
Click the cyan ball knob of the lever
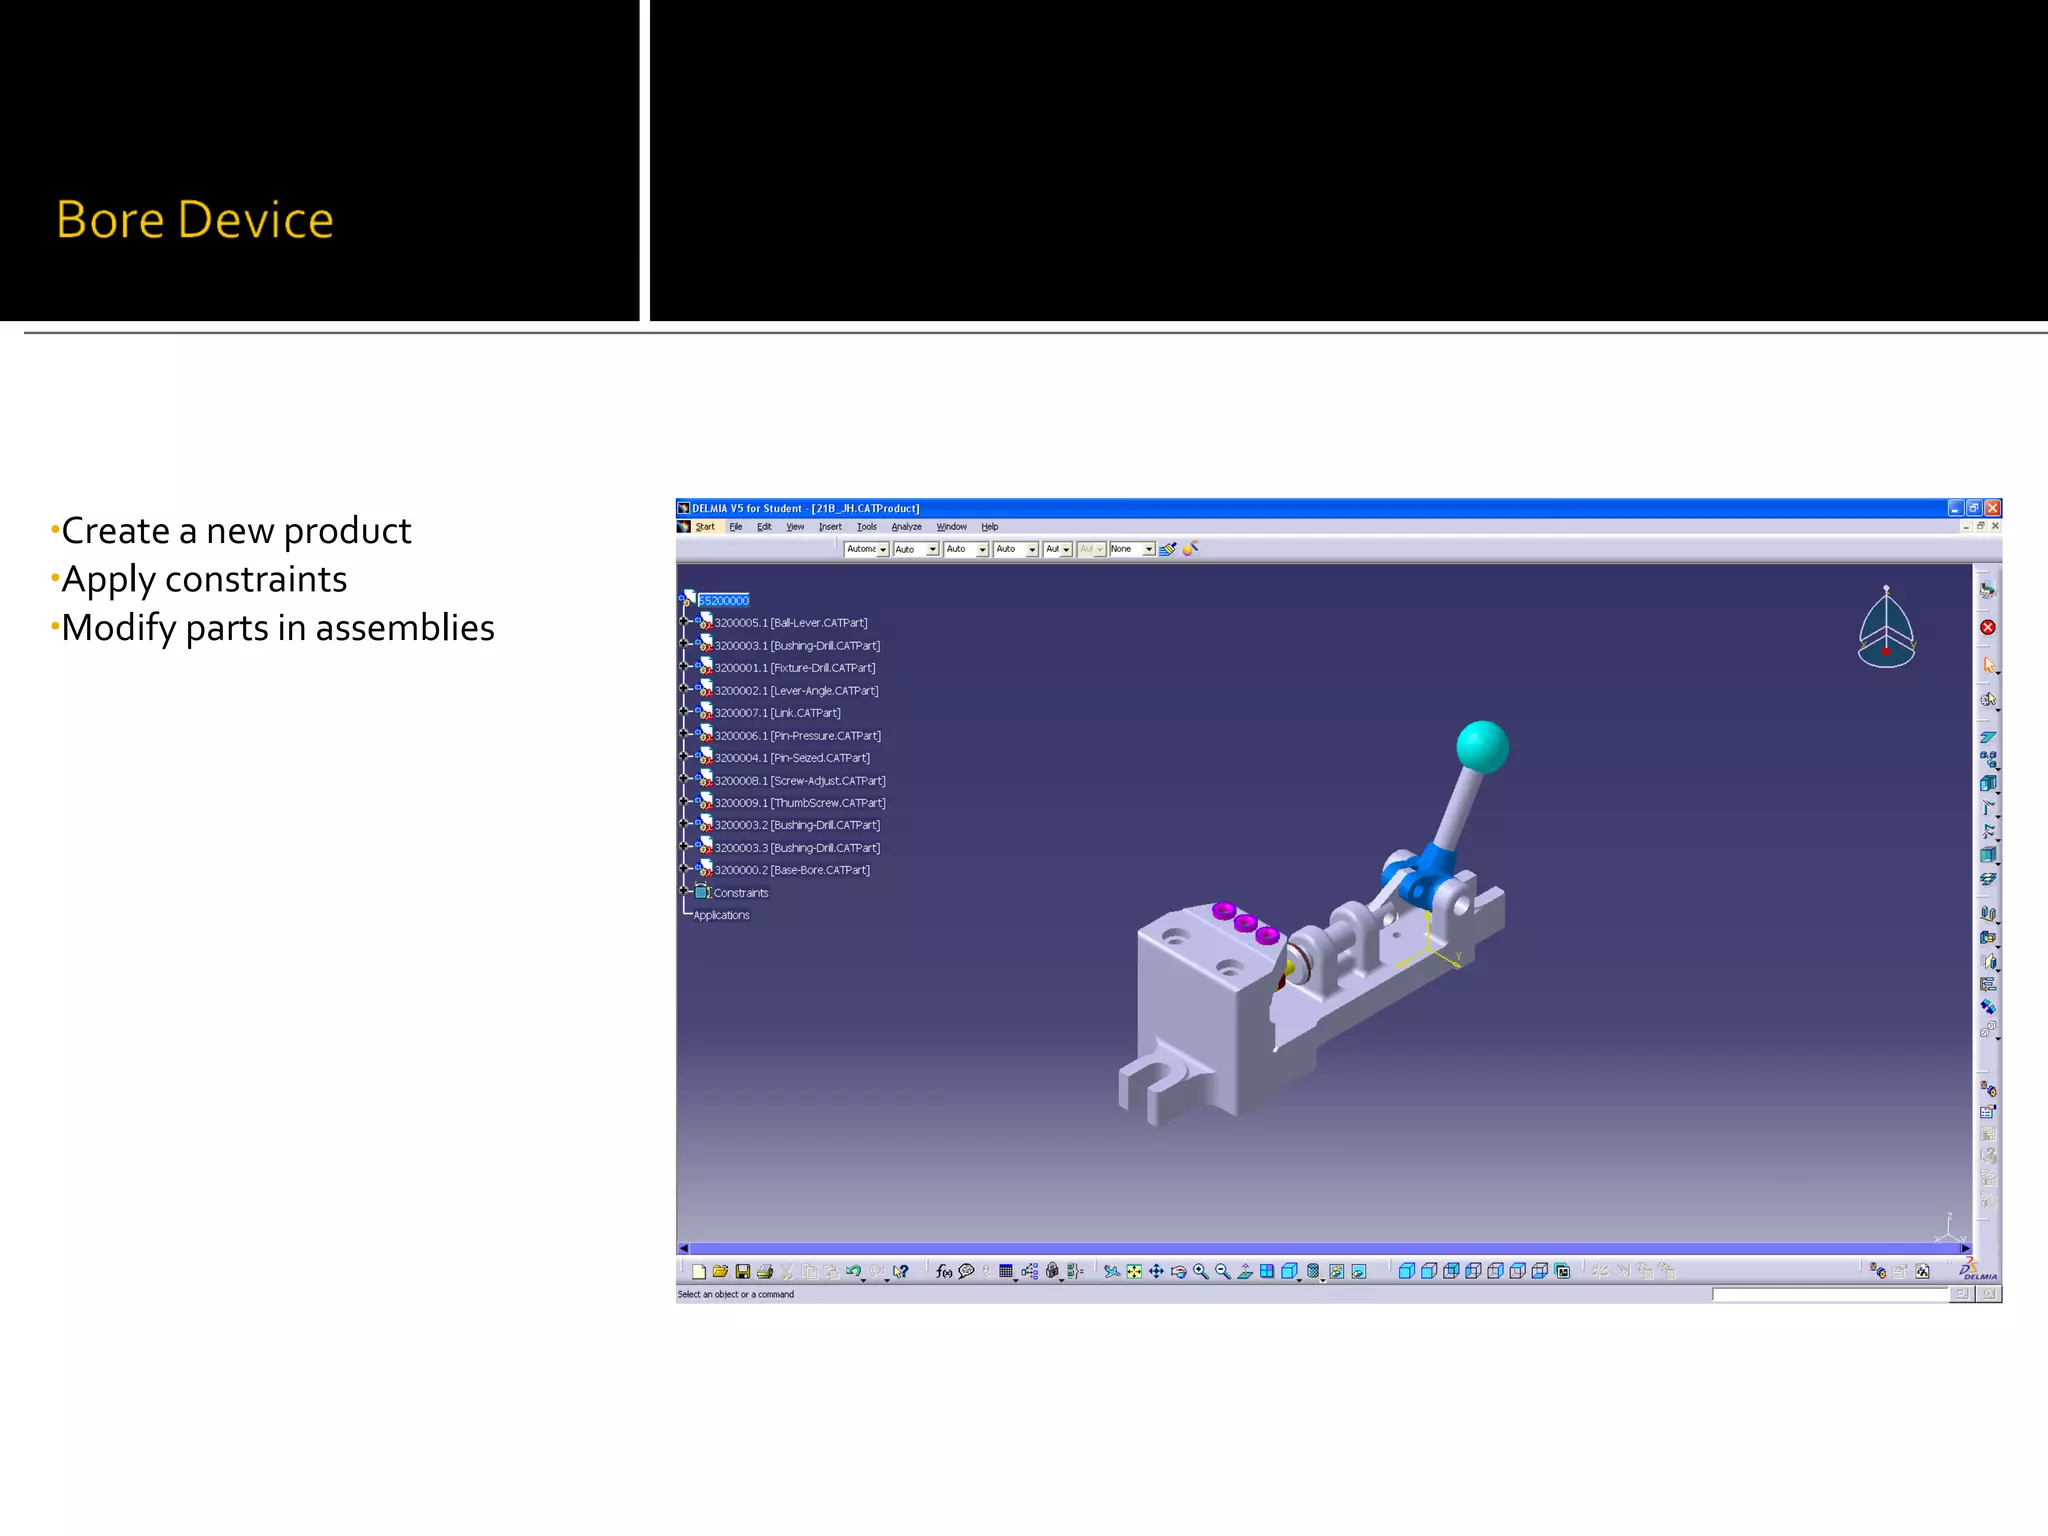[1482, 747]
